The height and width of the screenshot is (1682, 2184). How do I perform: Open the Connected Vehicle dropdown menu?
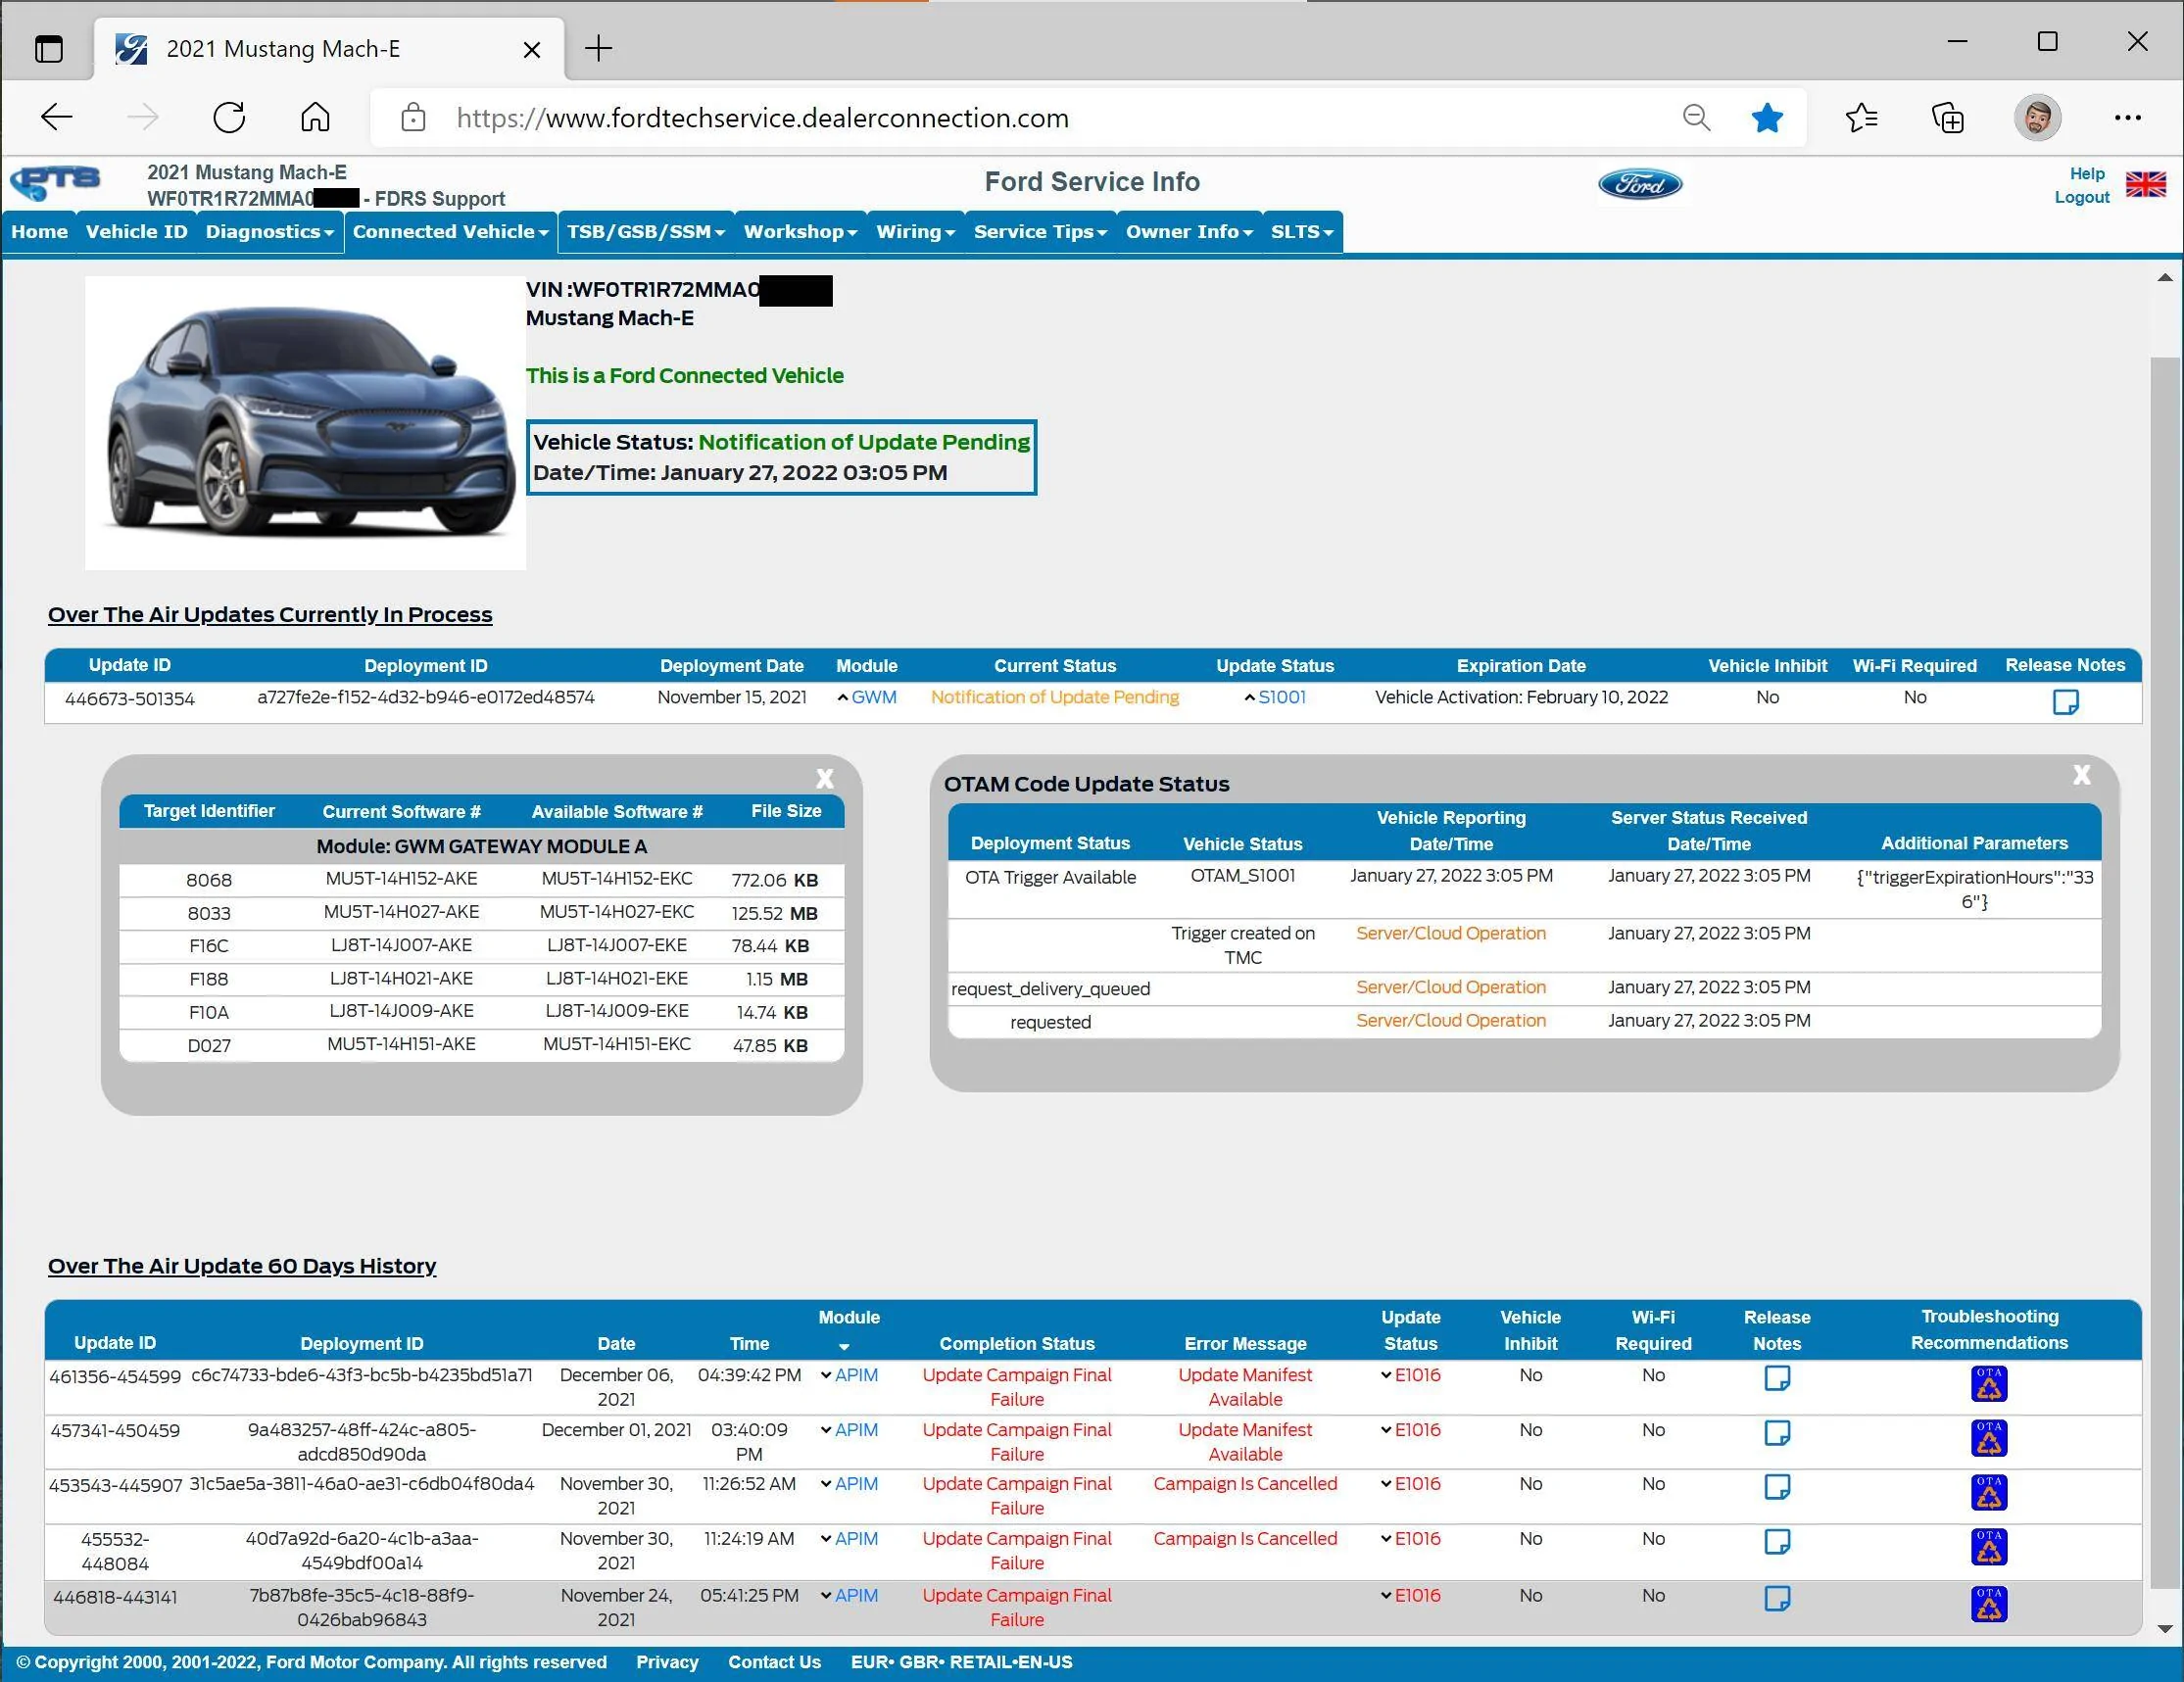(x=450, y=232)
